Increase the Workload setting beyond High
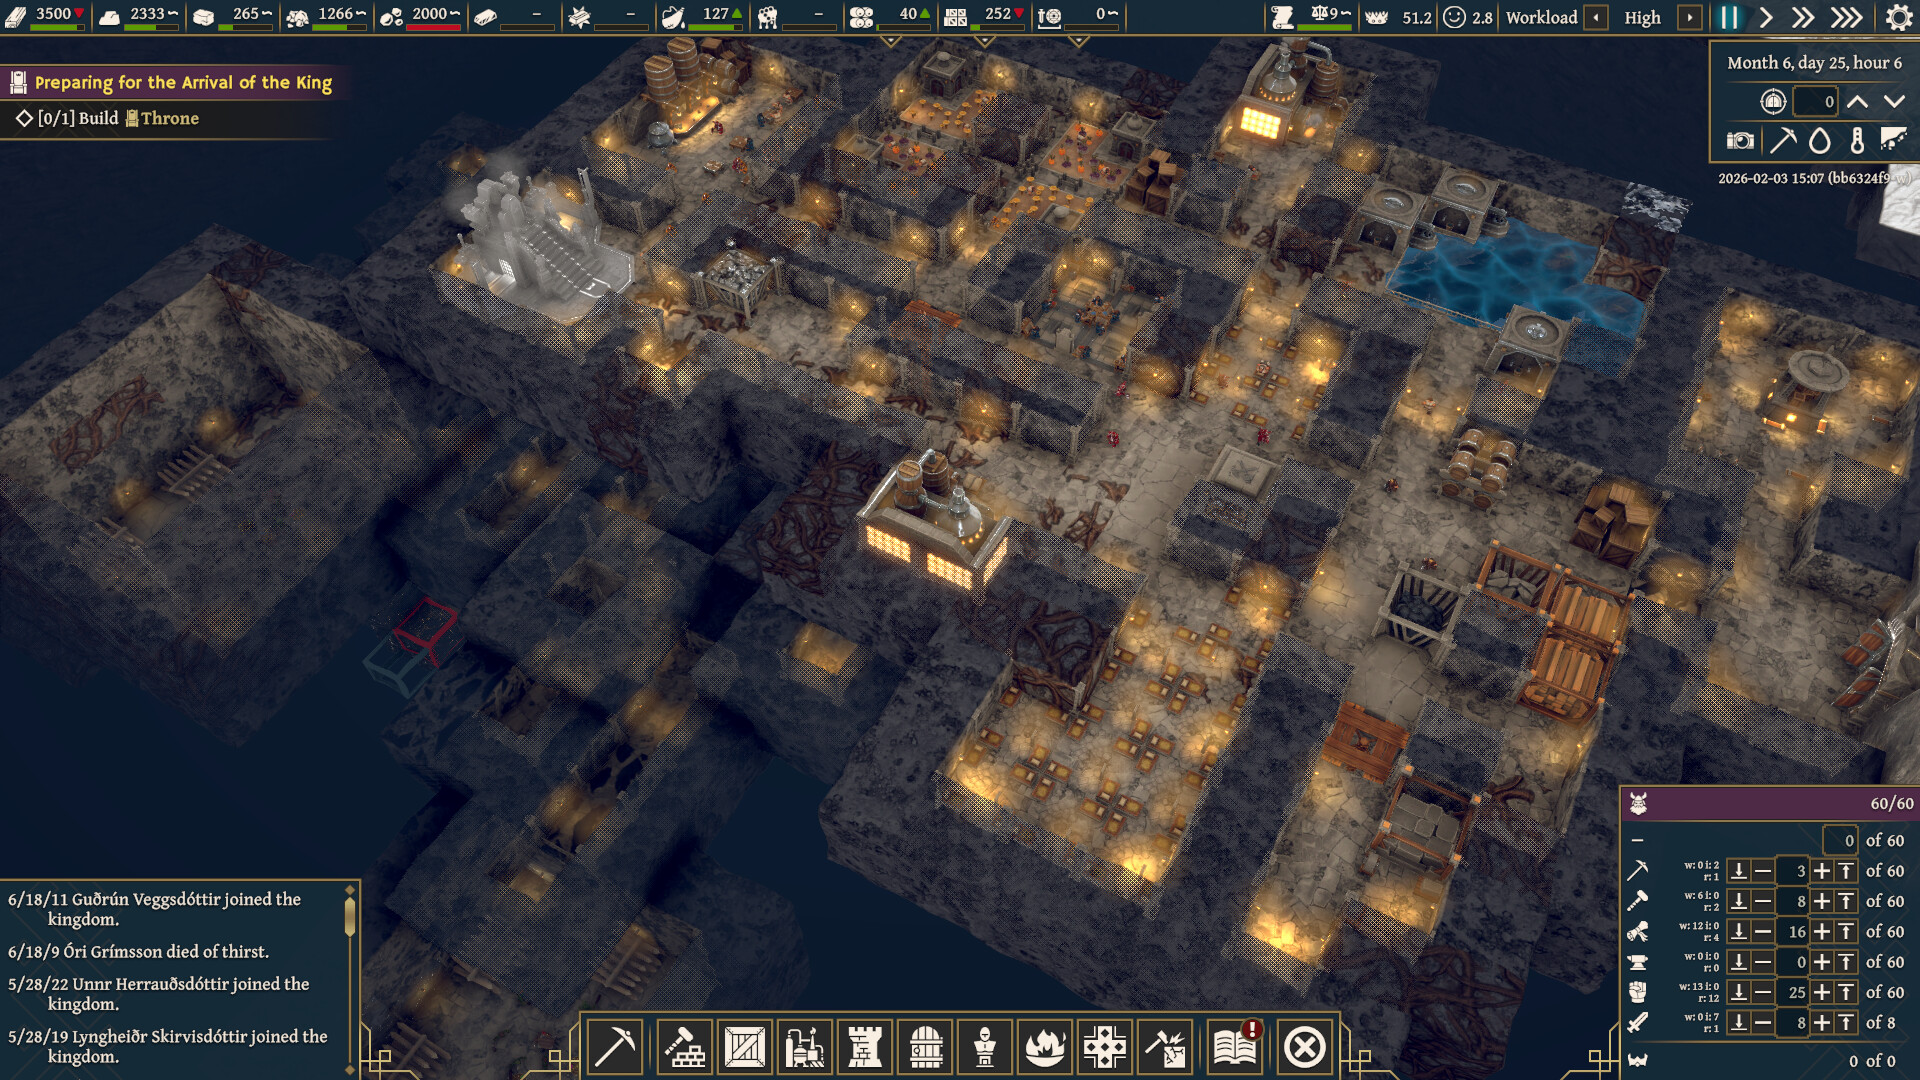The height and width of the screenshot is (1080, 1920). click(1691, 18)
